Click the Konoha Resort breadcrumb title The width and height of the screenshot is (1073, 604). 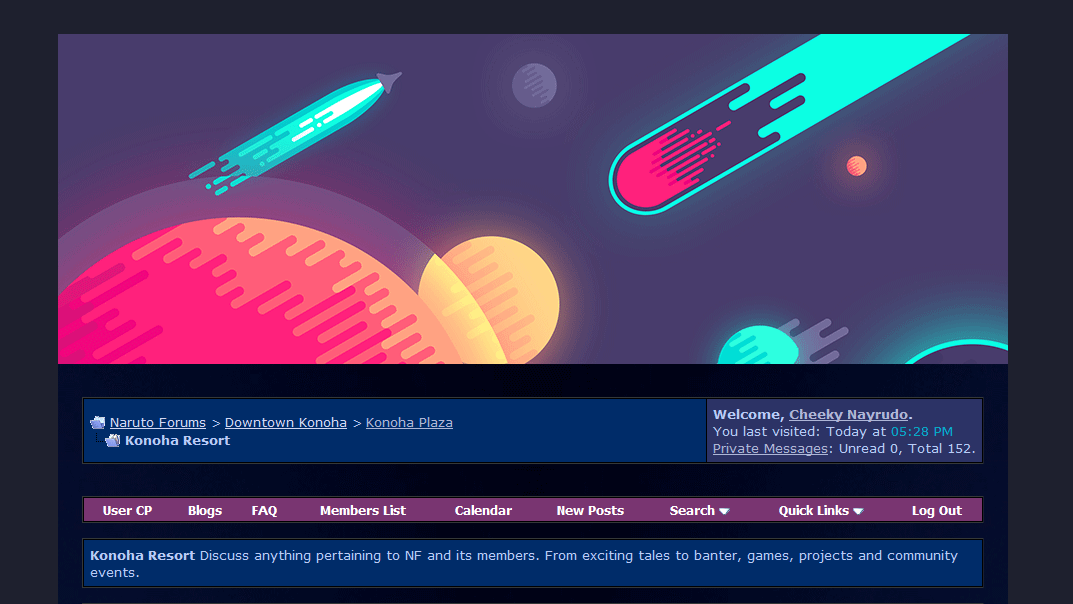pos(177,441)
